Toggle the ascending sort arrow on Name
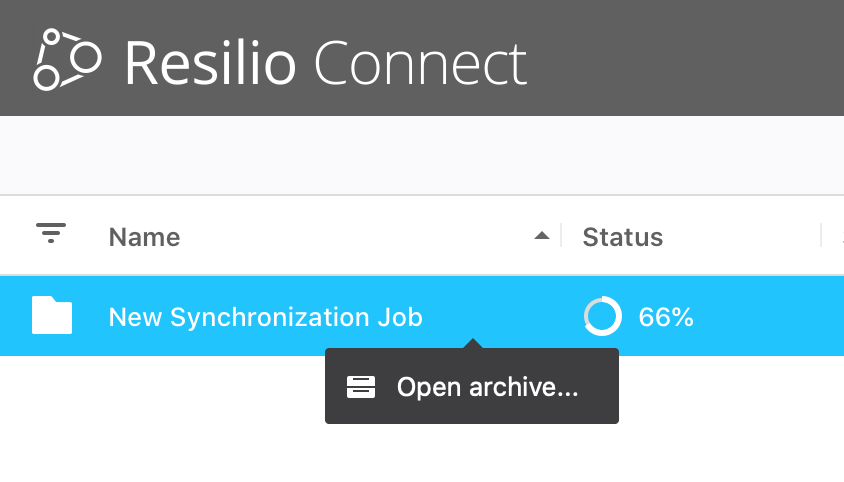Image resolution: width=844 pixels, height=482 pixels. click(x=542, y=236)
